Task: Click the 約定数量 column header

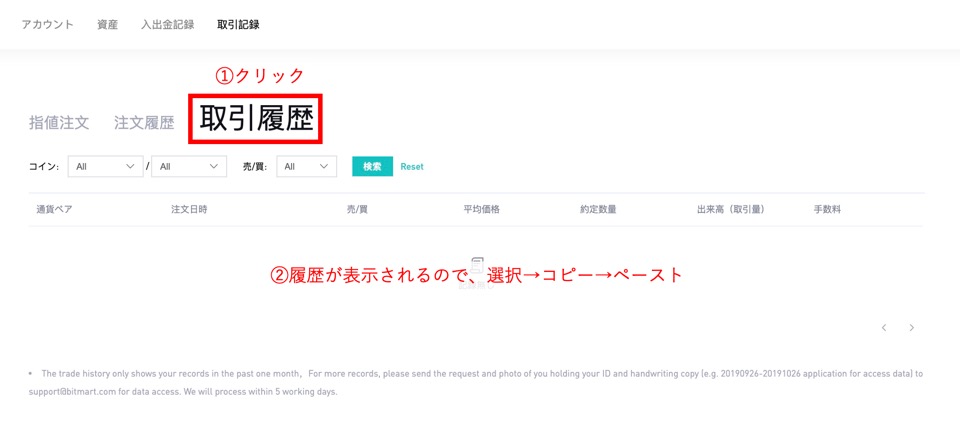Action: click(x=598, y=210)
